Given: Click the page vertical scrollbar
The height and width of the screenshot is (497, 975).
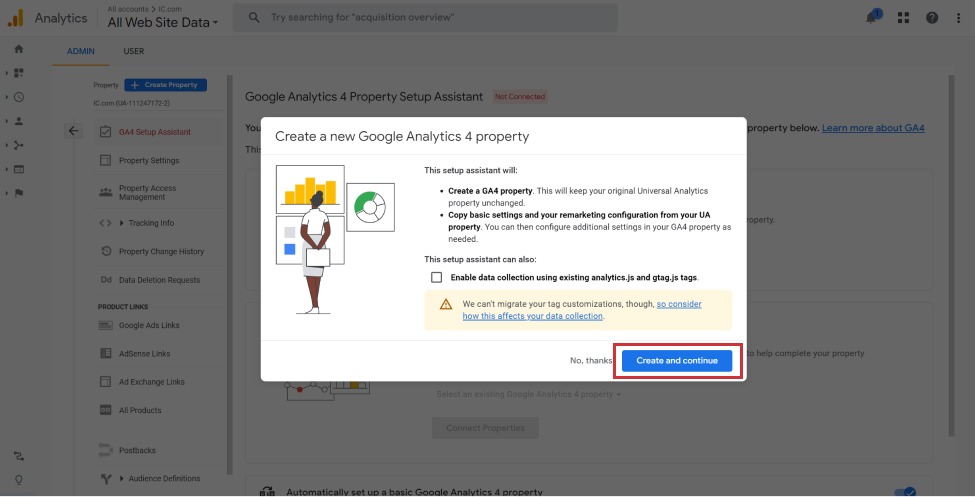Looking at the screenshot, I should (951, 255).
